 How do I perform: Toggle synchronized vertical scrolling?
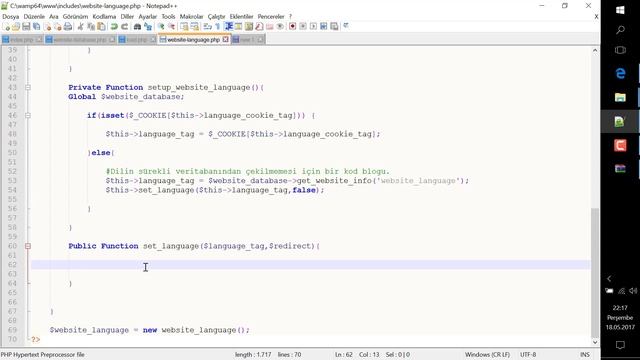(184, 27)
